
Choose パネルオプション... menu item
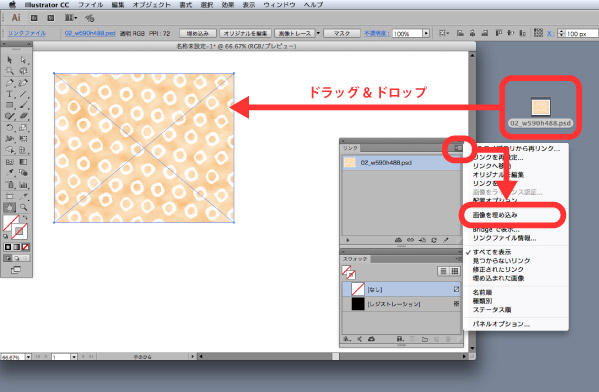point(501,324)
